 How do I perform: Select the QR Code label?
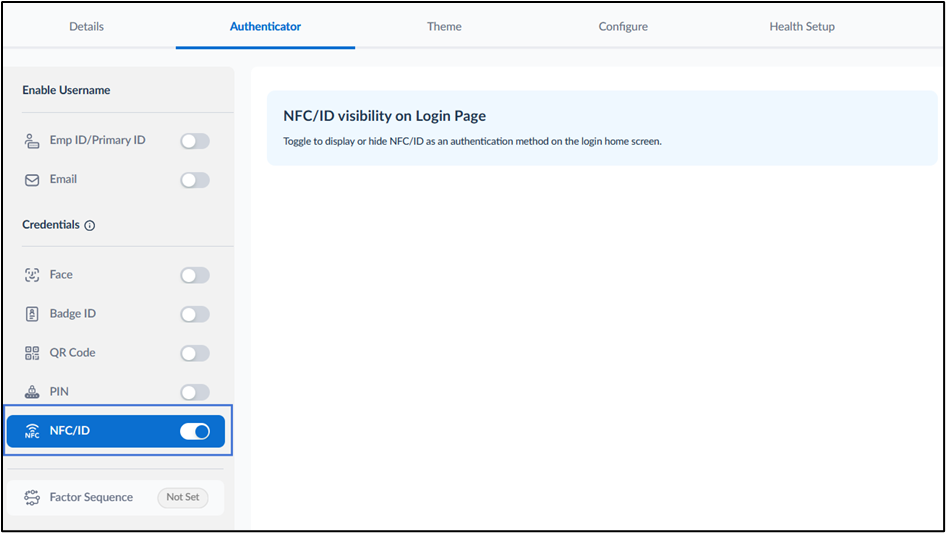pos(72,353)
